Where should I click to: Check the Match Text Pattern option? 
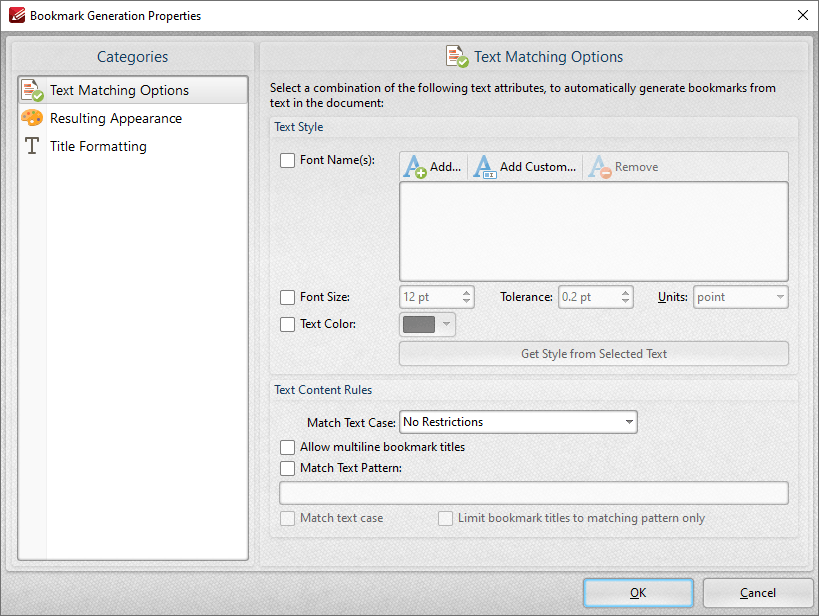[288, 468]
